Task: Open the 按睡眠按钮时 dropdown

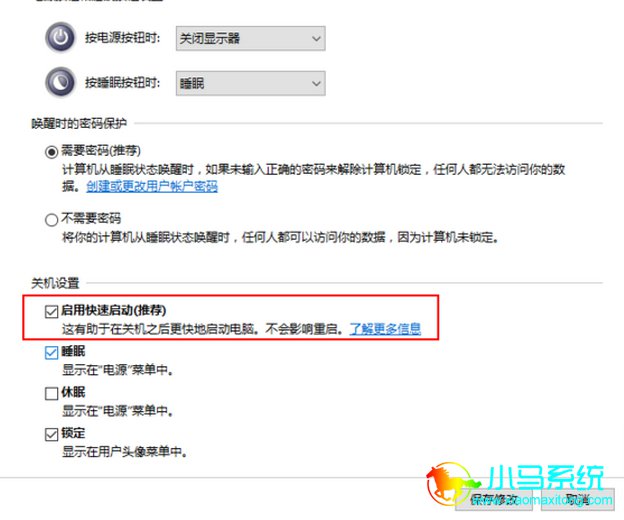Action: pyautogui.click(x=250, y=83)
